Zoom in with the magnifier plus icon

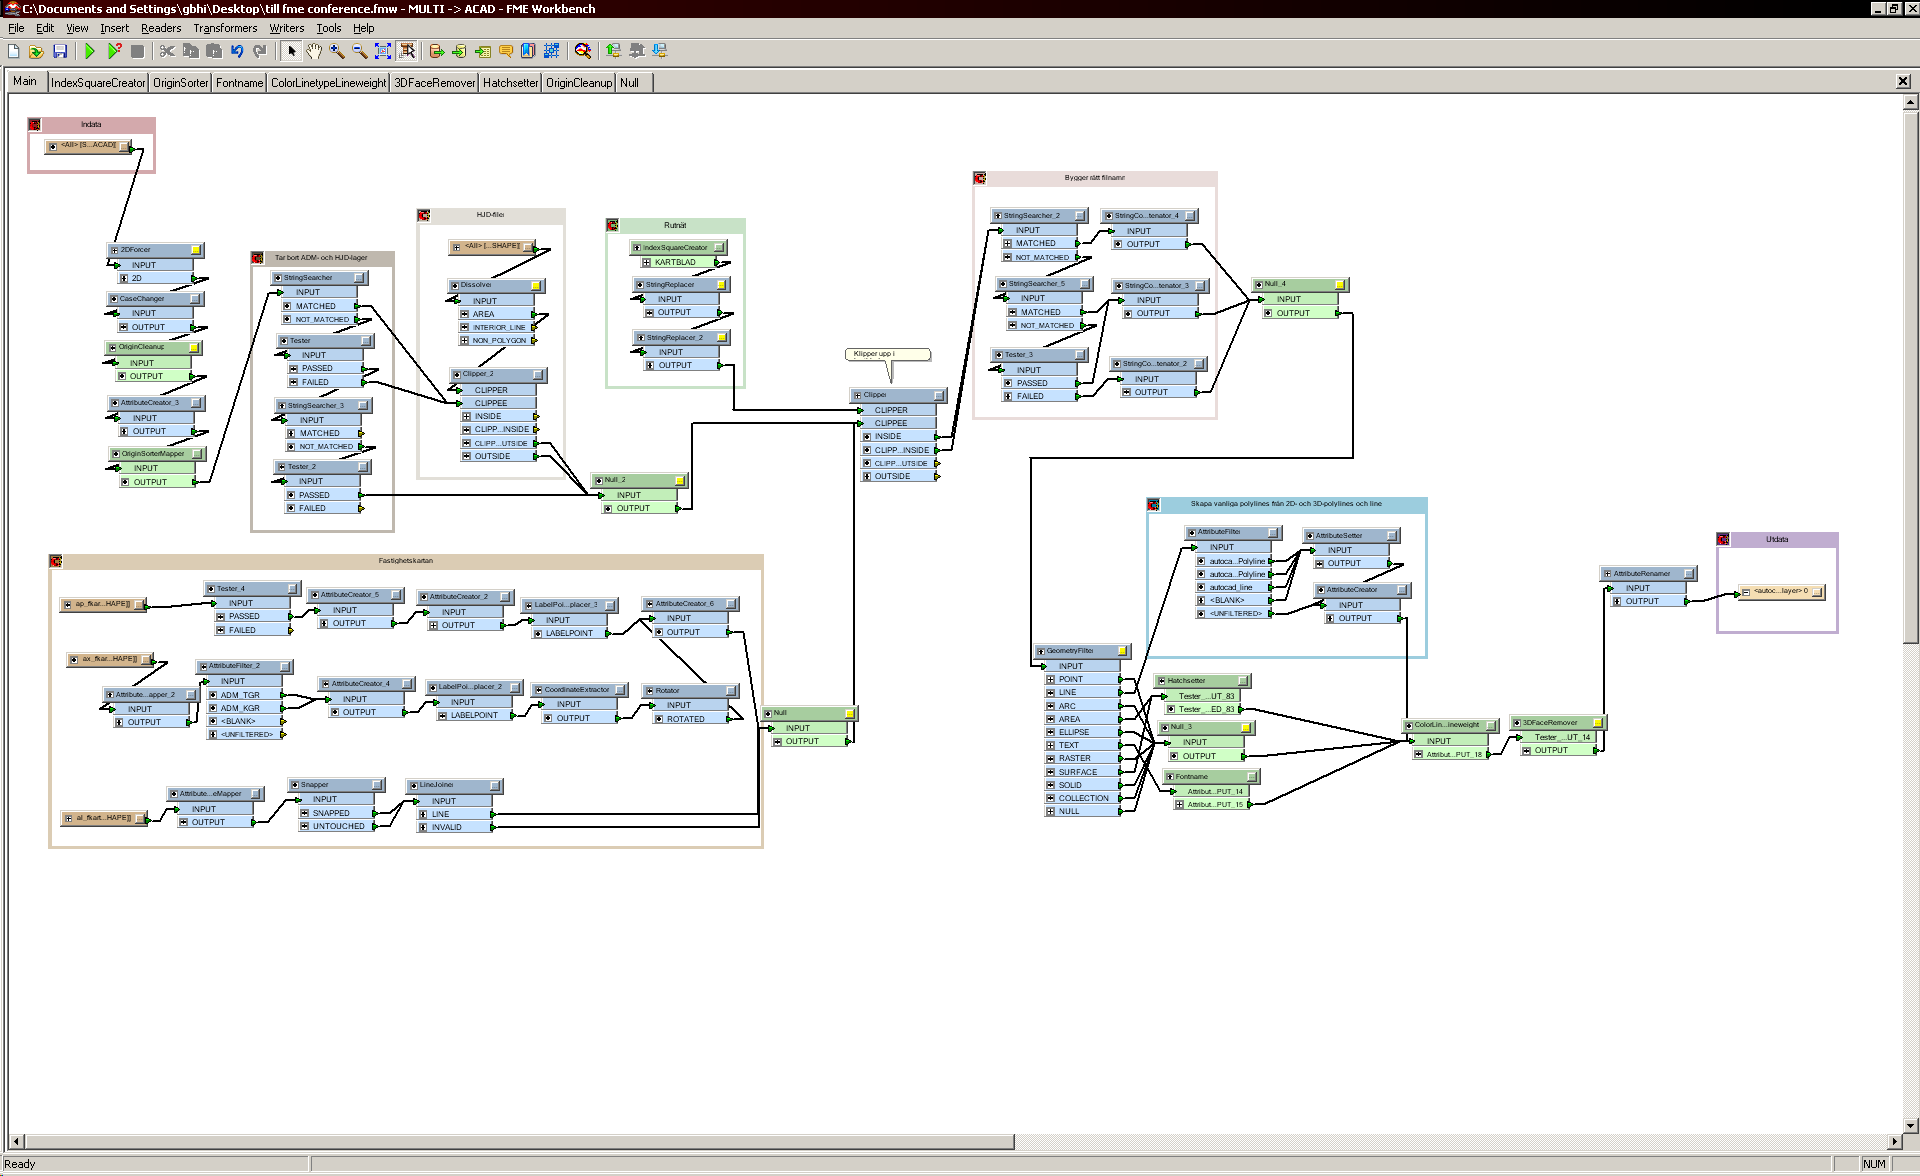tap(337, 51)
